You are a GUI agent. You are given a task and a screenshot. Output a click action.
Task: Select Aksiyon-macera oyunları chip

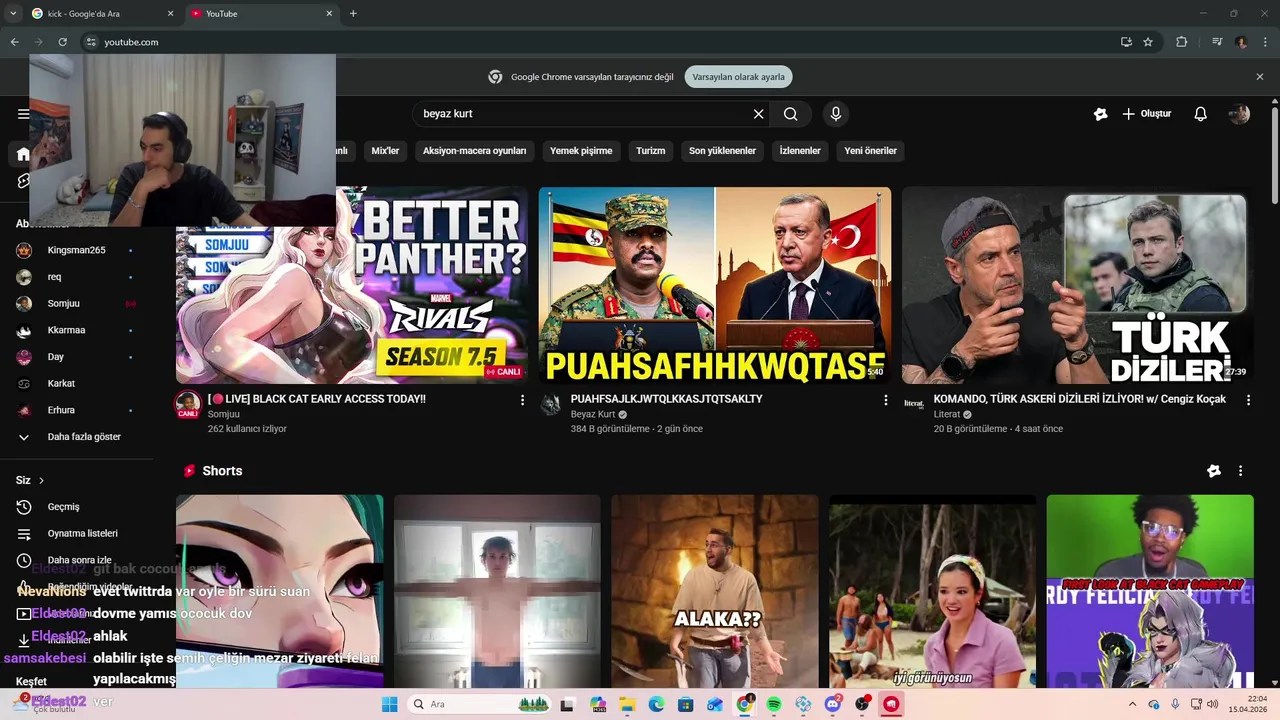coord(474,151)
